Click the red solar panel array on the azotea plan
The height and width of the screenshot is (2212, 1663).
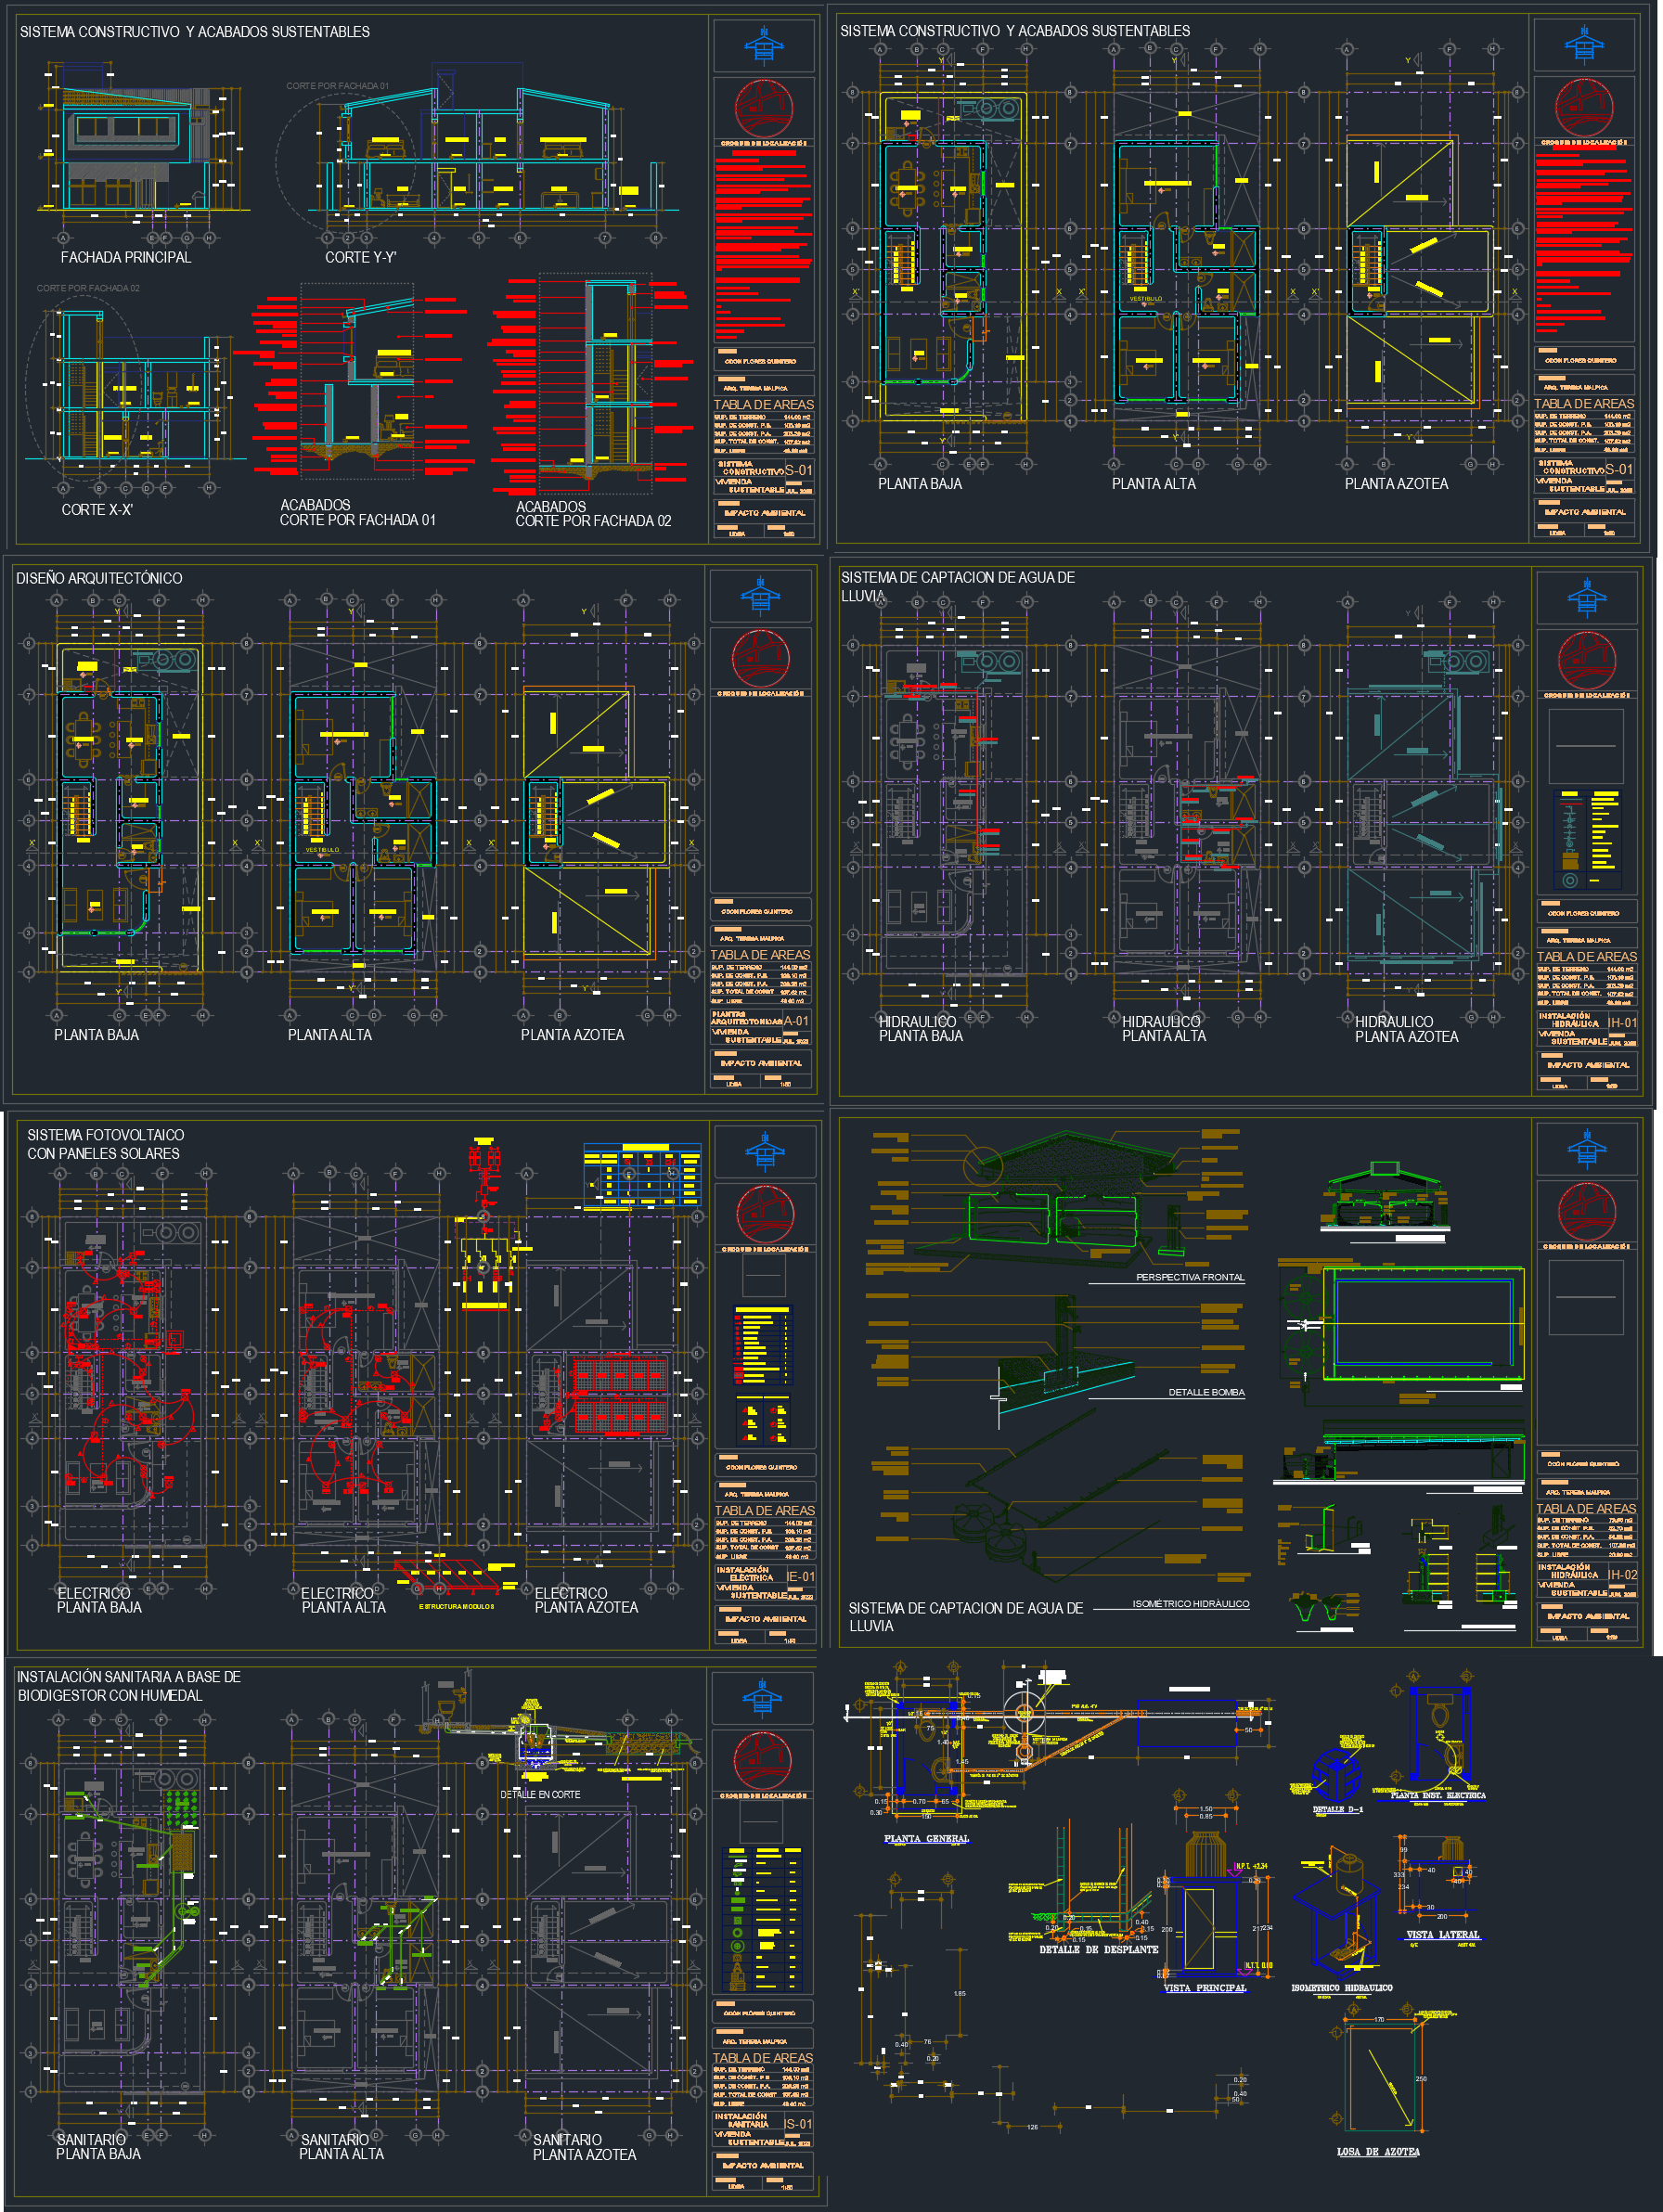[x=620, y=1396]
